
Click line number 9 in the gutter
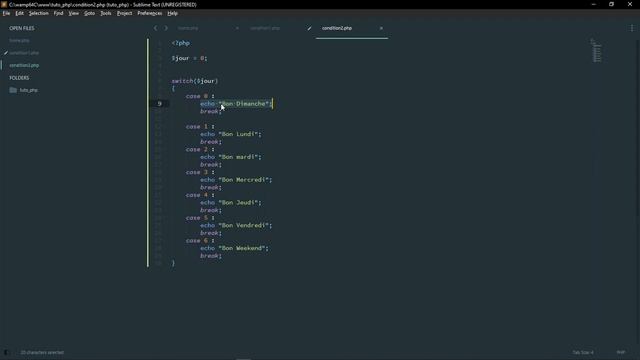click(160, 104)
